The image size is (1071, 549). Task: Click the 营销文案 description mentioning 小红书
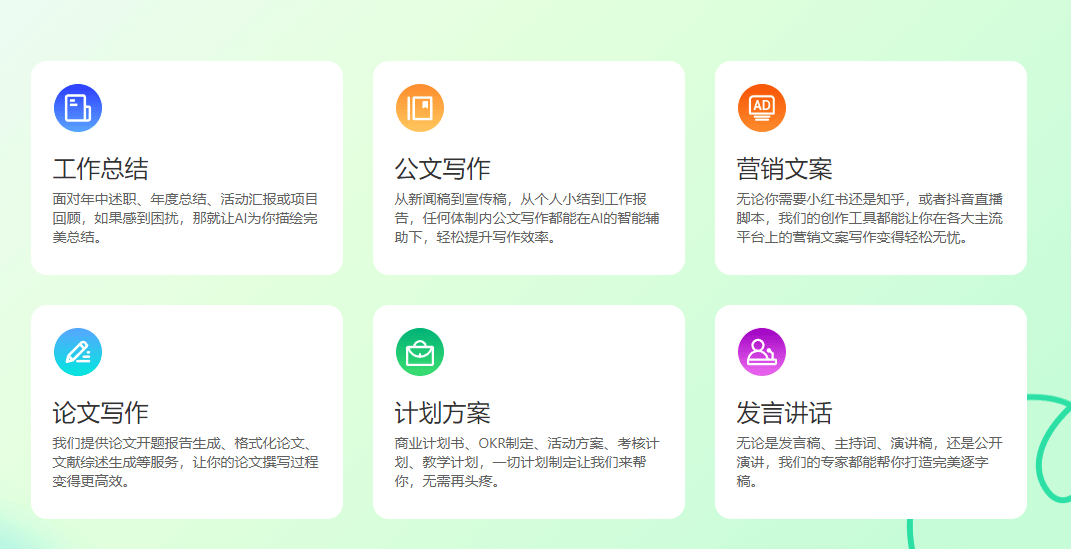869,218
